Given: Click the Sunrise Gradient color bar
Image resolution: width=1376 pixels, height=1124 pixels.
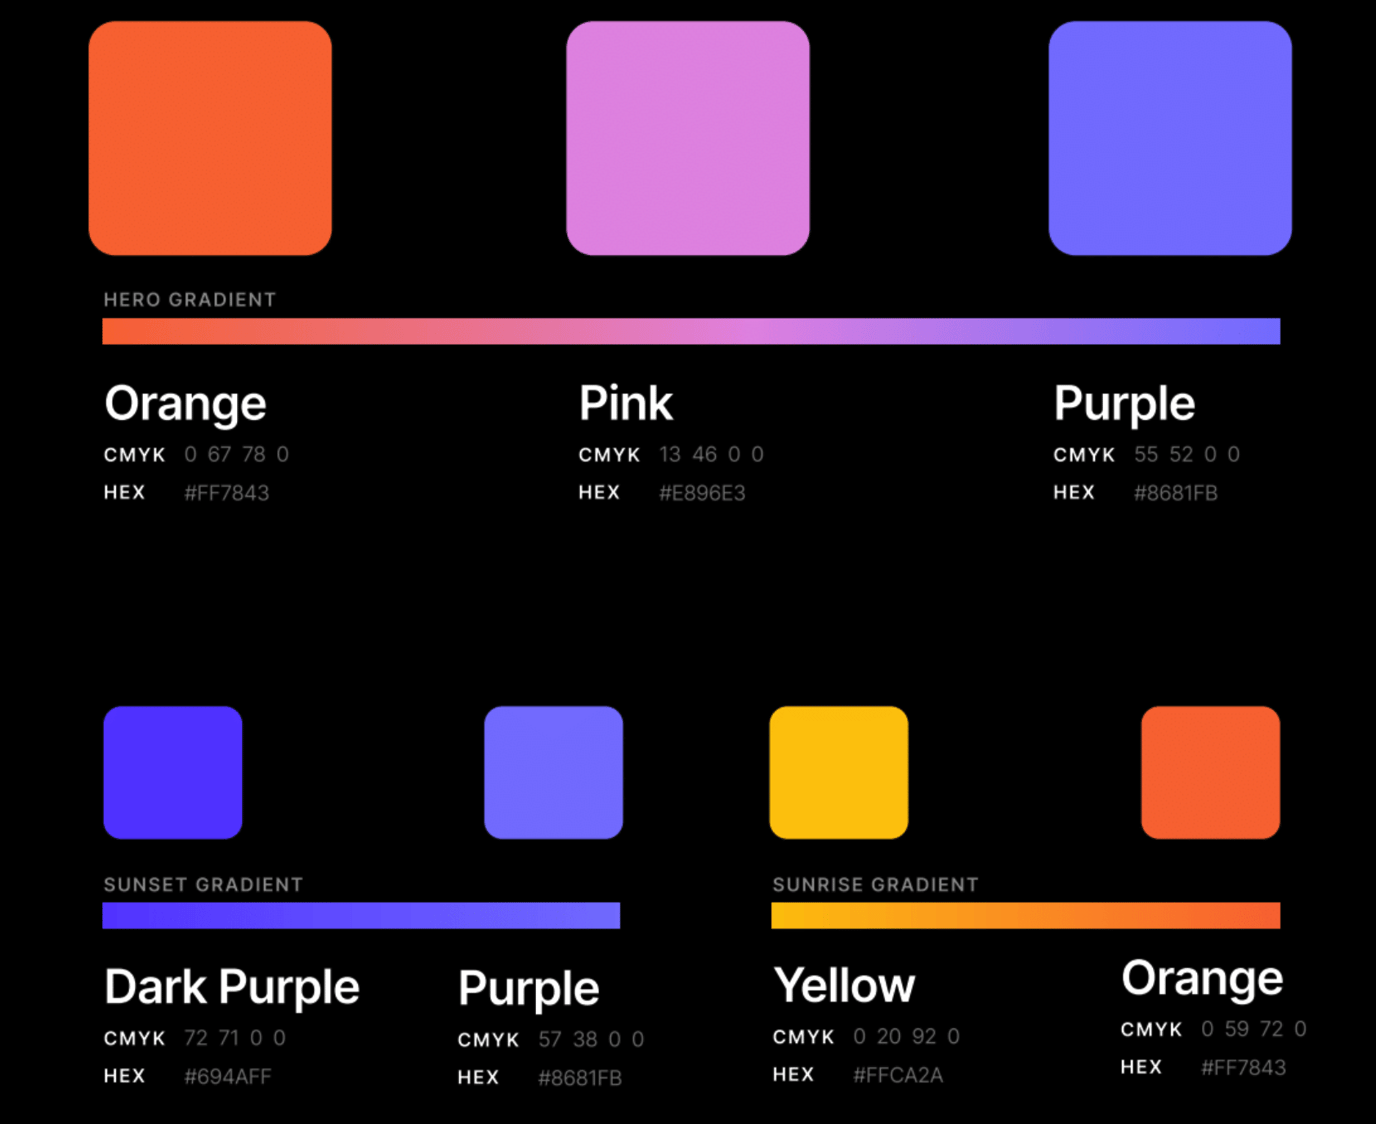Looking at the screenshot, I should point(1025,915).
